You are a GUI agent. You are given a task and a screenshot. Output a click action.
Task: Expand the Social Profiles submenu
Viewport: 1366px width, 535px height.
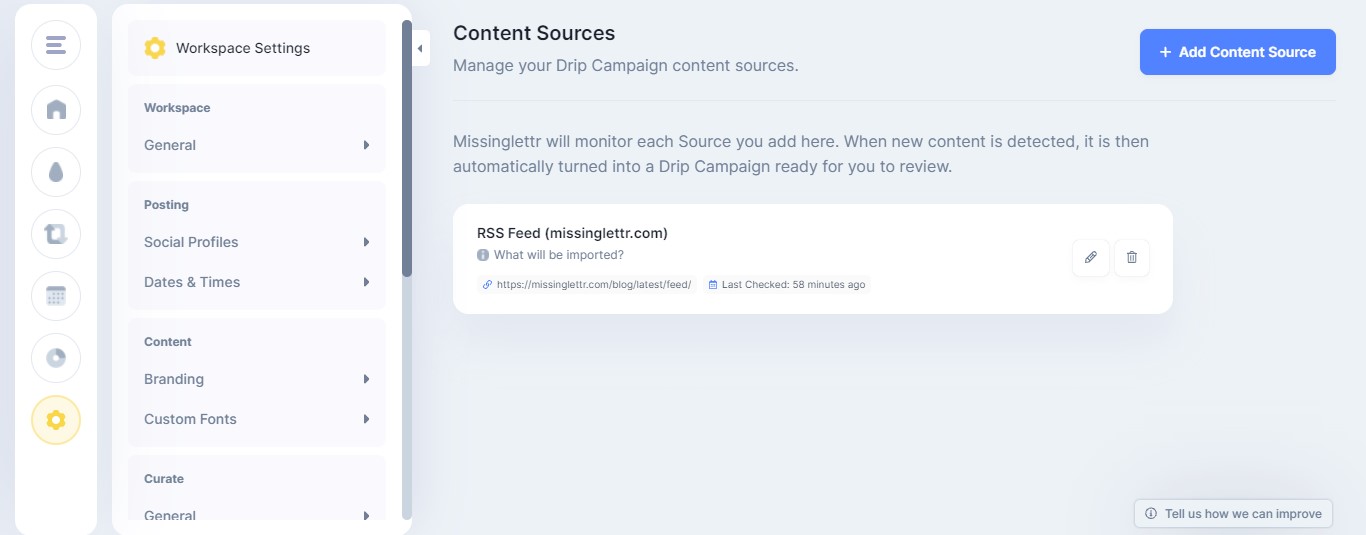click(257, 242)
